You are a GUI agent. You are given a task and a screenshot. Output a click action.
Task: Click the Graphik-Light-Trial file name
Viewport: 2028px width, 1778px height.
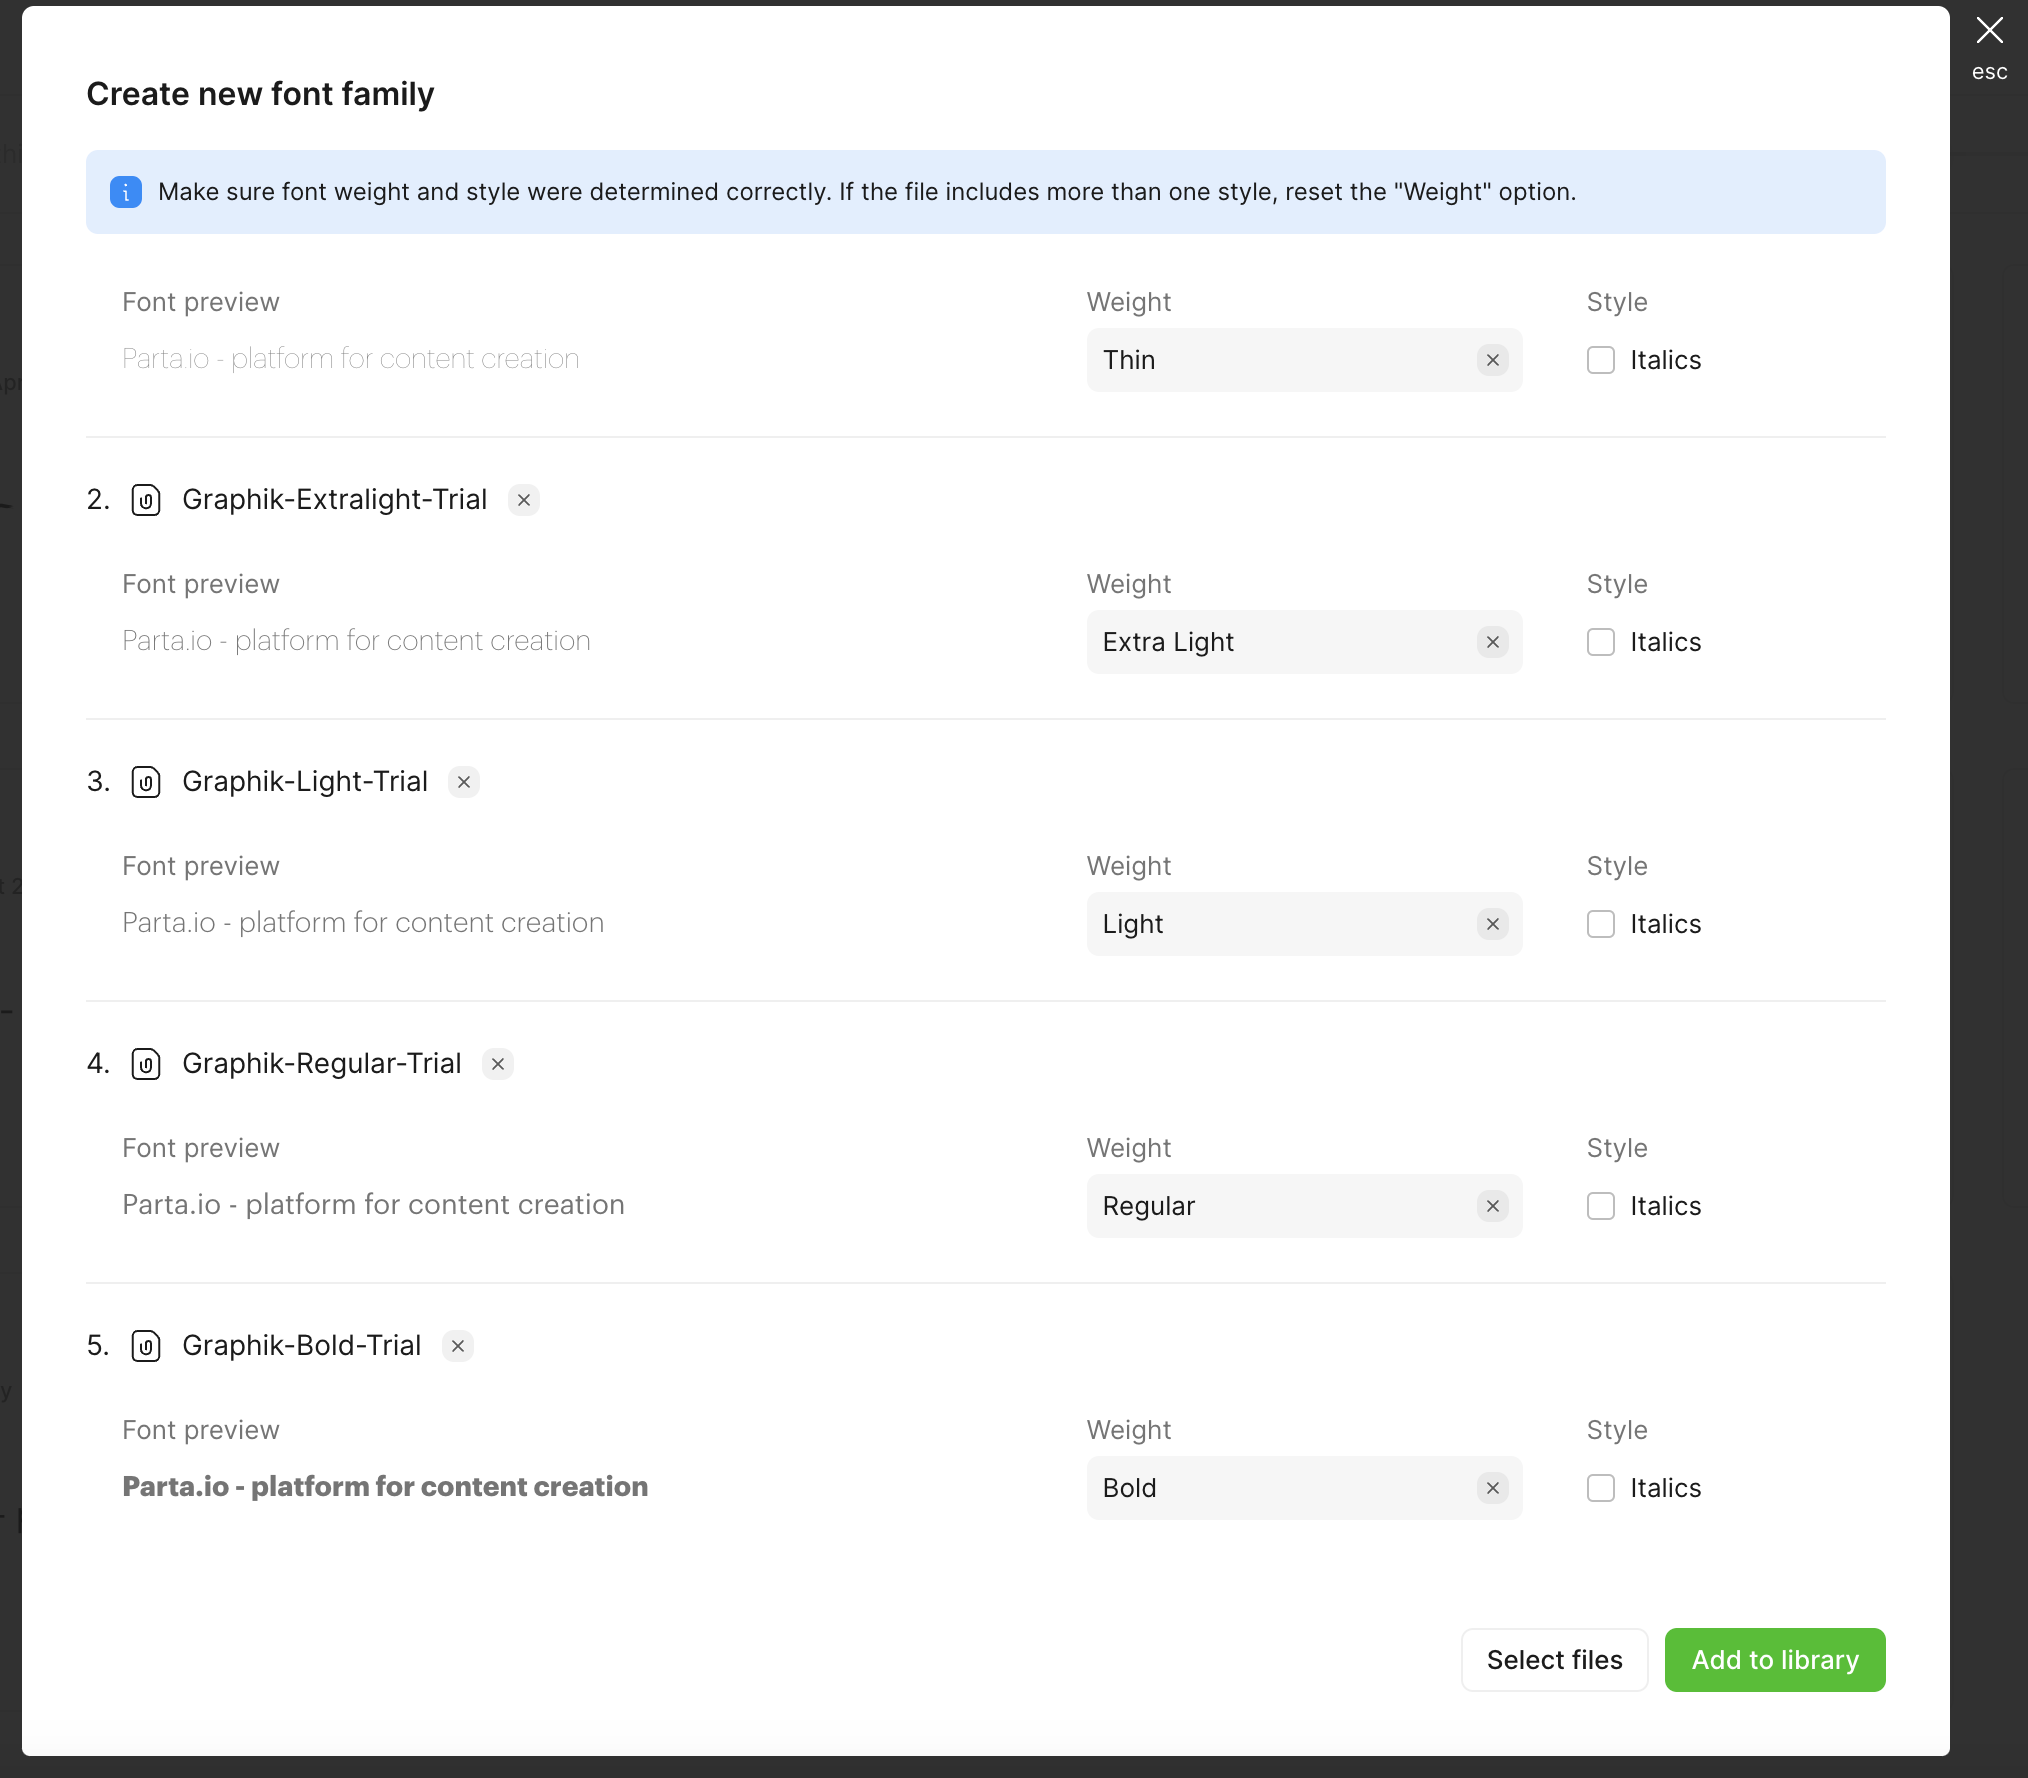(305, 782)
